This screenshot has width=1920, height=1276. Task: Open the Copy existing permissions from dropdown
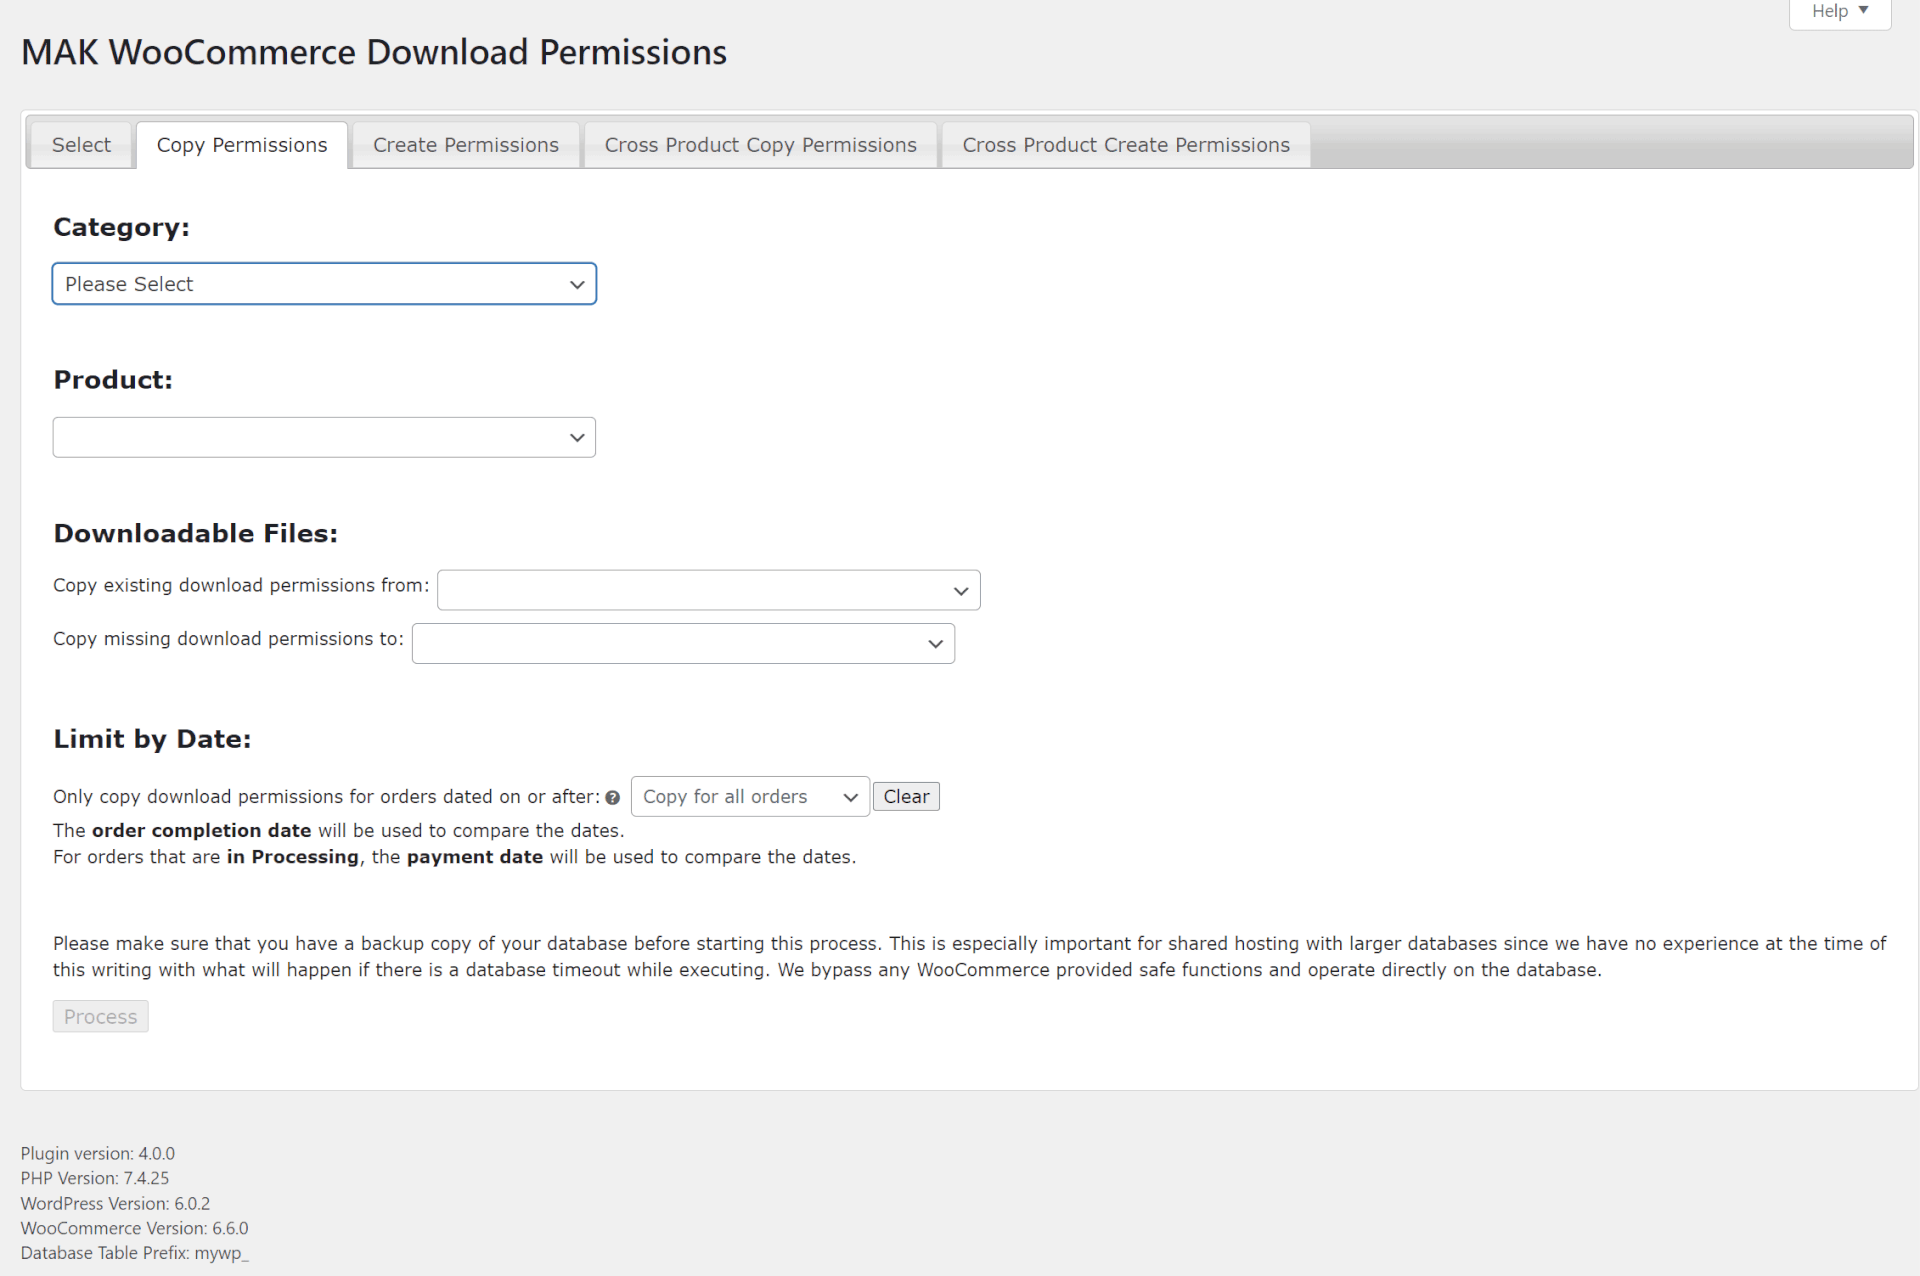tap(708, 590)
